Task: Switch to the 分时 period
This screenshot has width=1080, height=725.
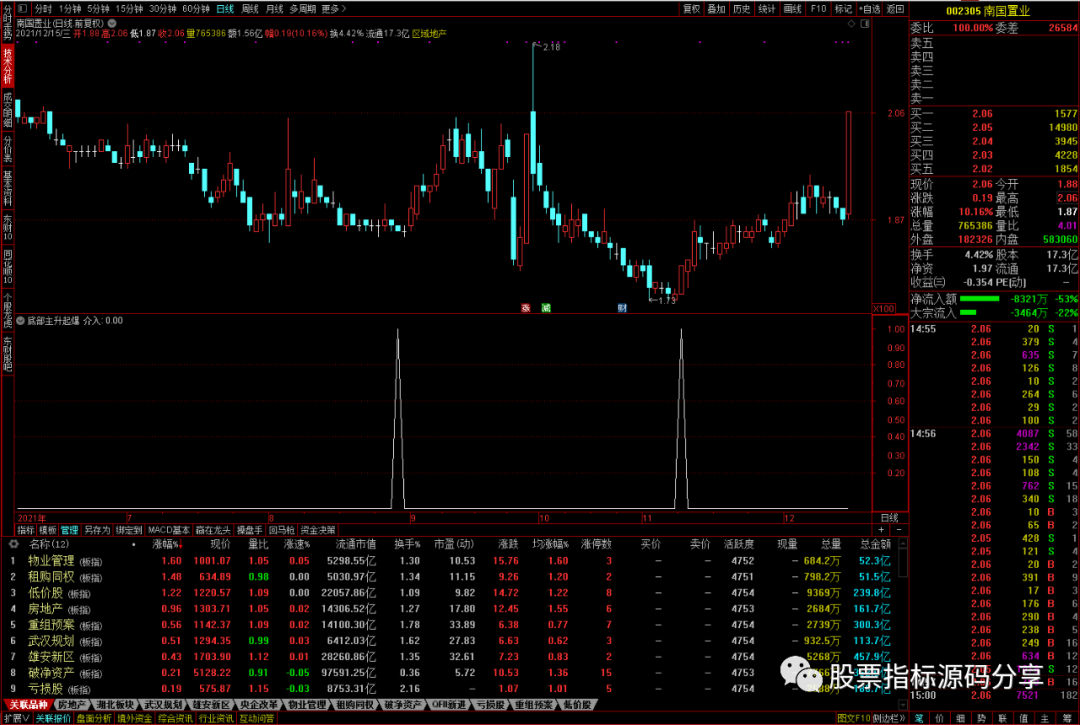Action: point(43,9)
